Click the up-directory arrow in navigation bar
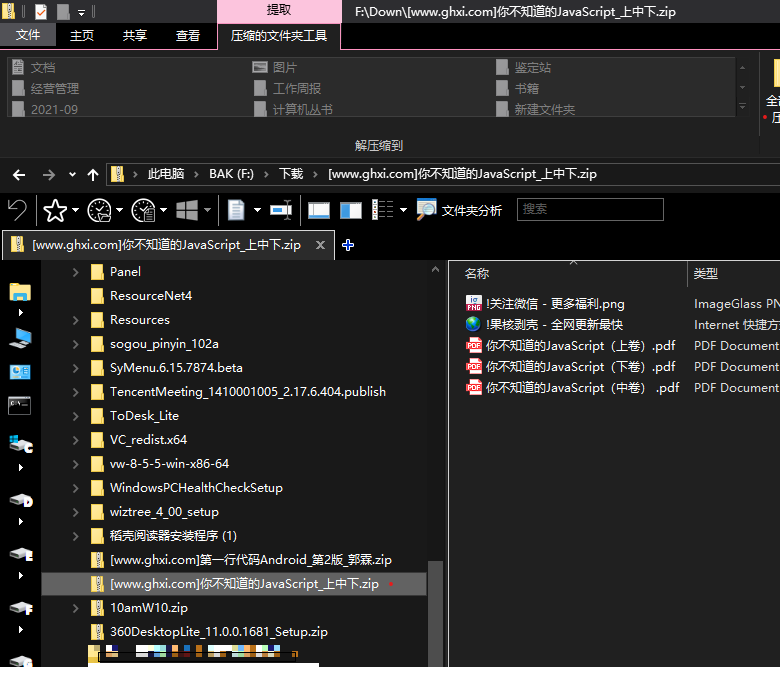 tap(93, 174)
